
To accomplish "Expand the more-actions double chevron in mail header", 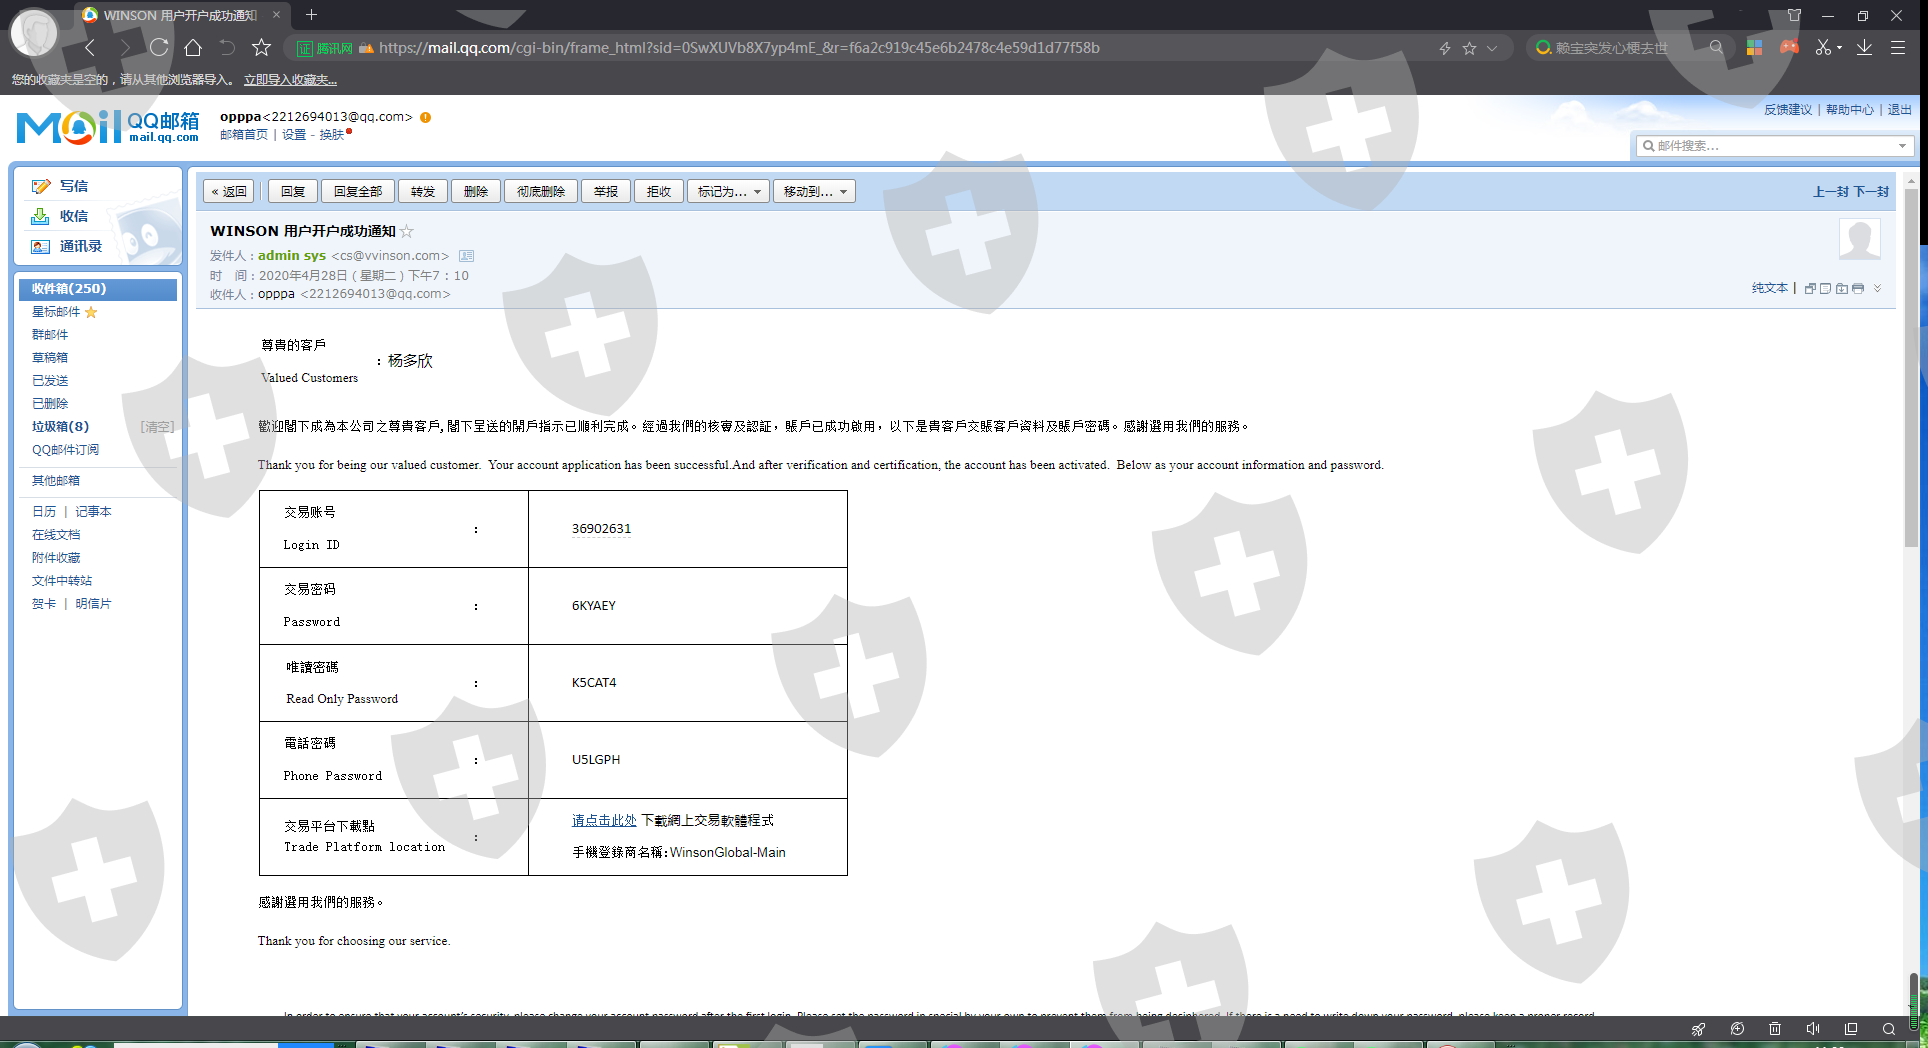I will (x=1878, y=289).
